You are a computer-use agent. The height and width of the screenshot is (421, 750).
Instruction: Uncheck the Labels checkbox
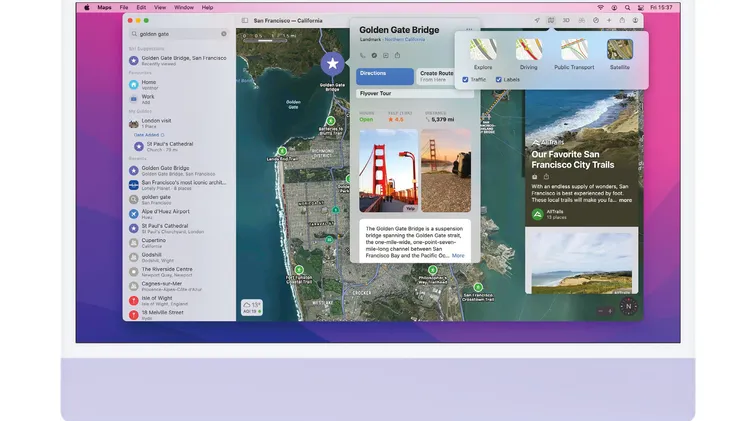(x=498, y=80)
